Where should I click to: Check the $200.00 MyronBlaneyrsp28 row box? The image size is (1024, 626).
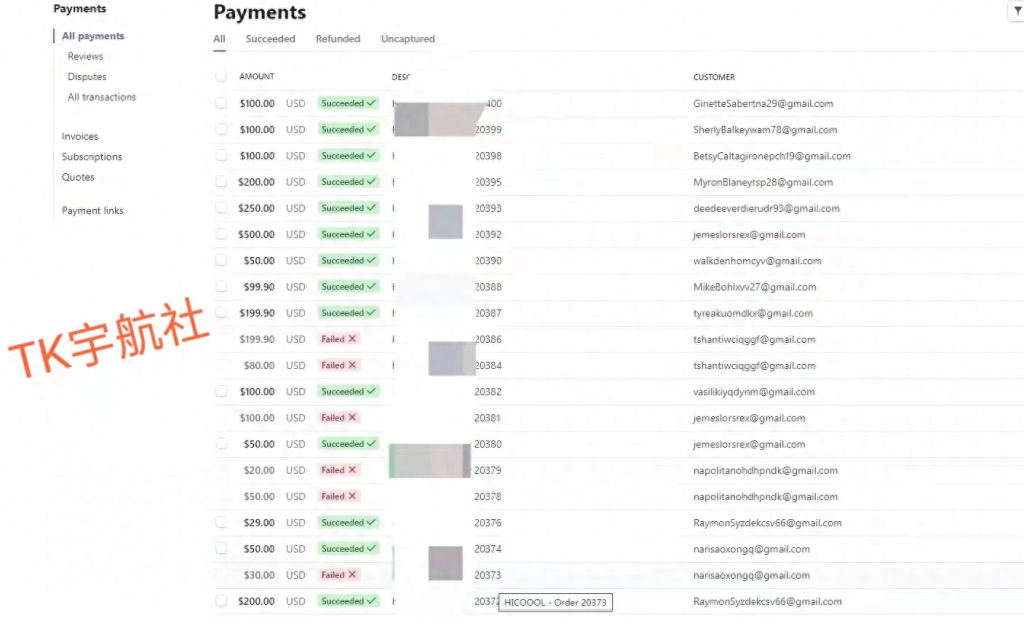221,181
